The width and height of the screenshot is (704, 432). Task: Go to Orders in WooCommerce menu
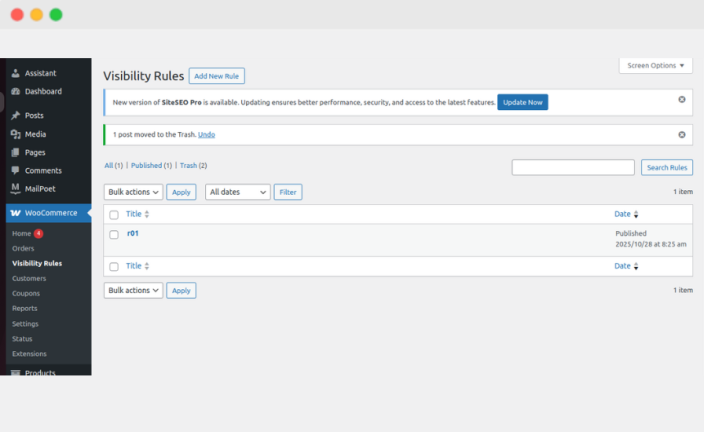(23, 248)
